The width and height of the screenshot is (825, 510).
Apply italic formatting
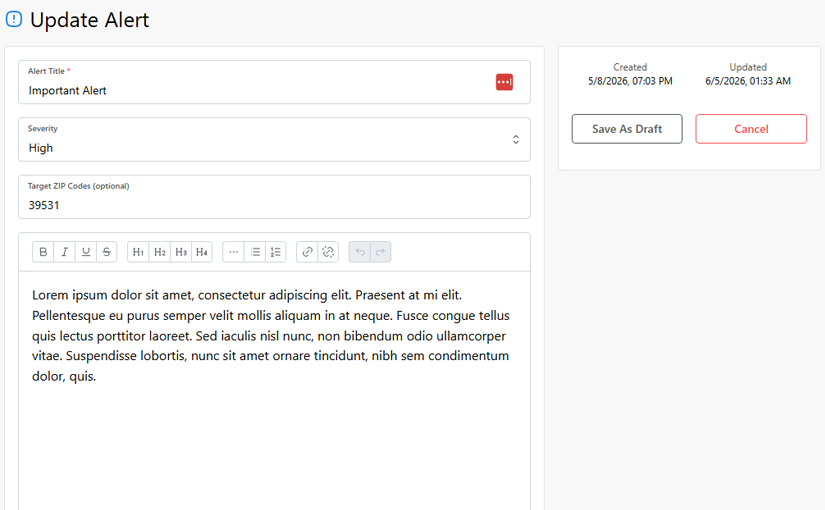click(x=64, y=252)
